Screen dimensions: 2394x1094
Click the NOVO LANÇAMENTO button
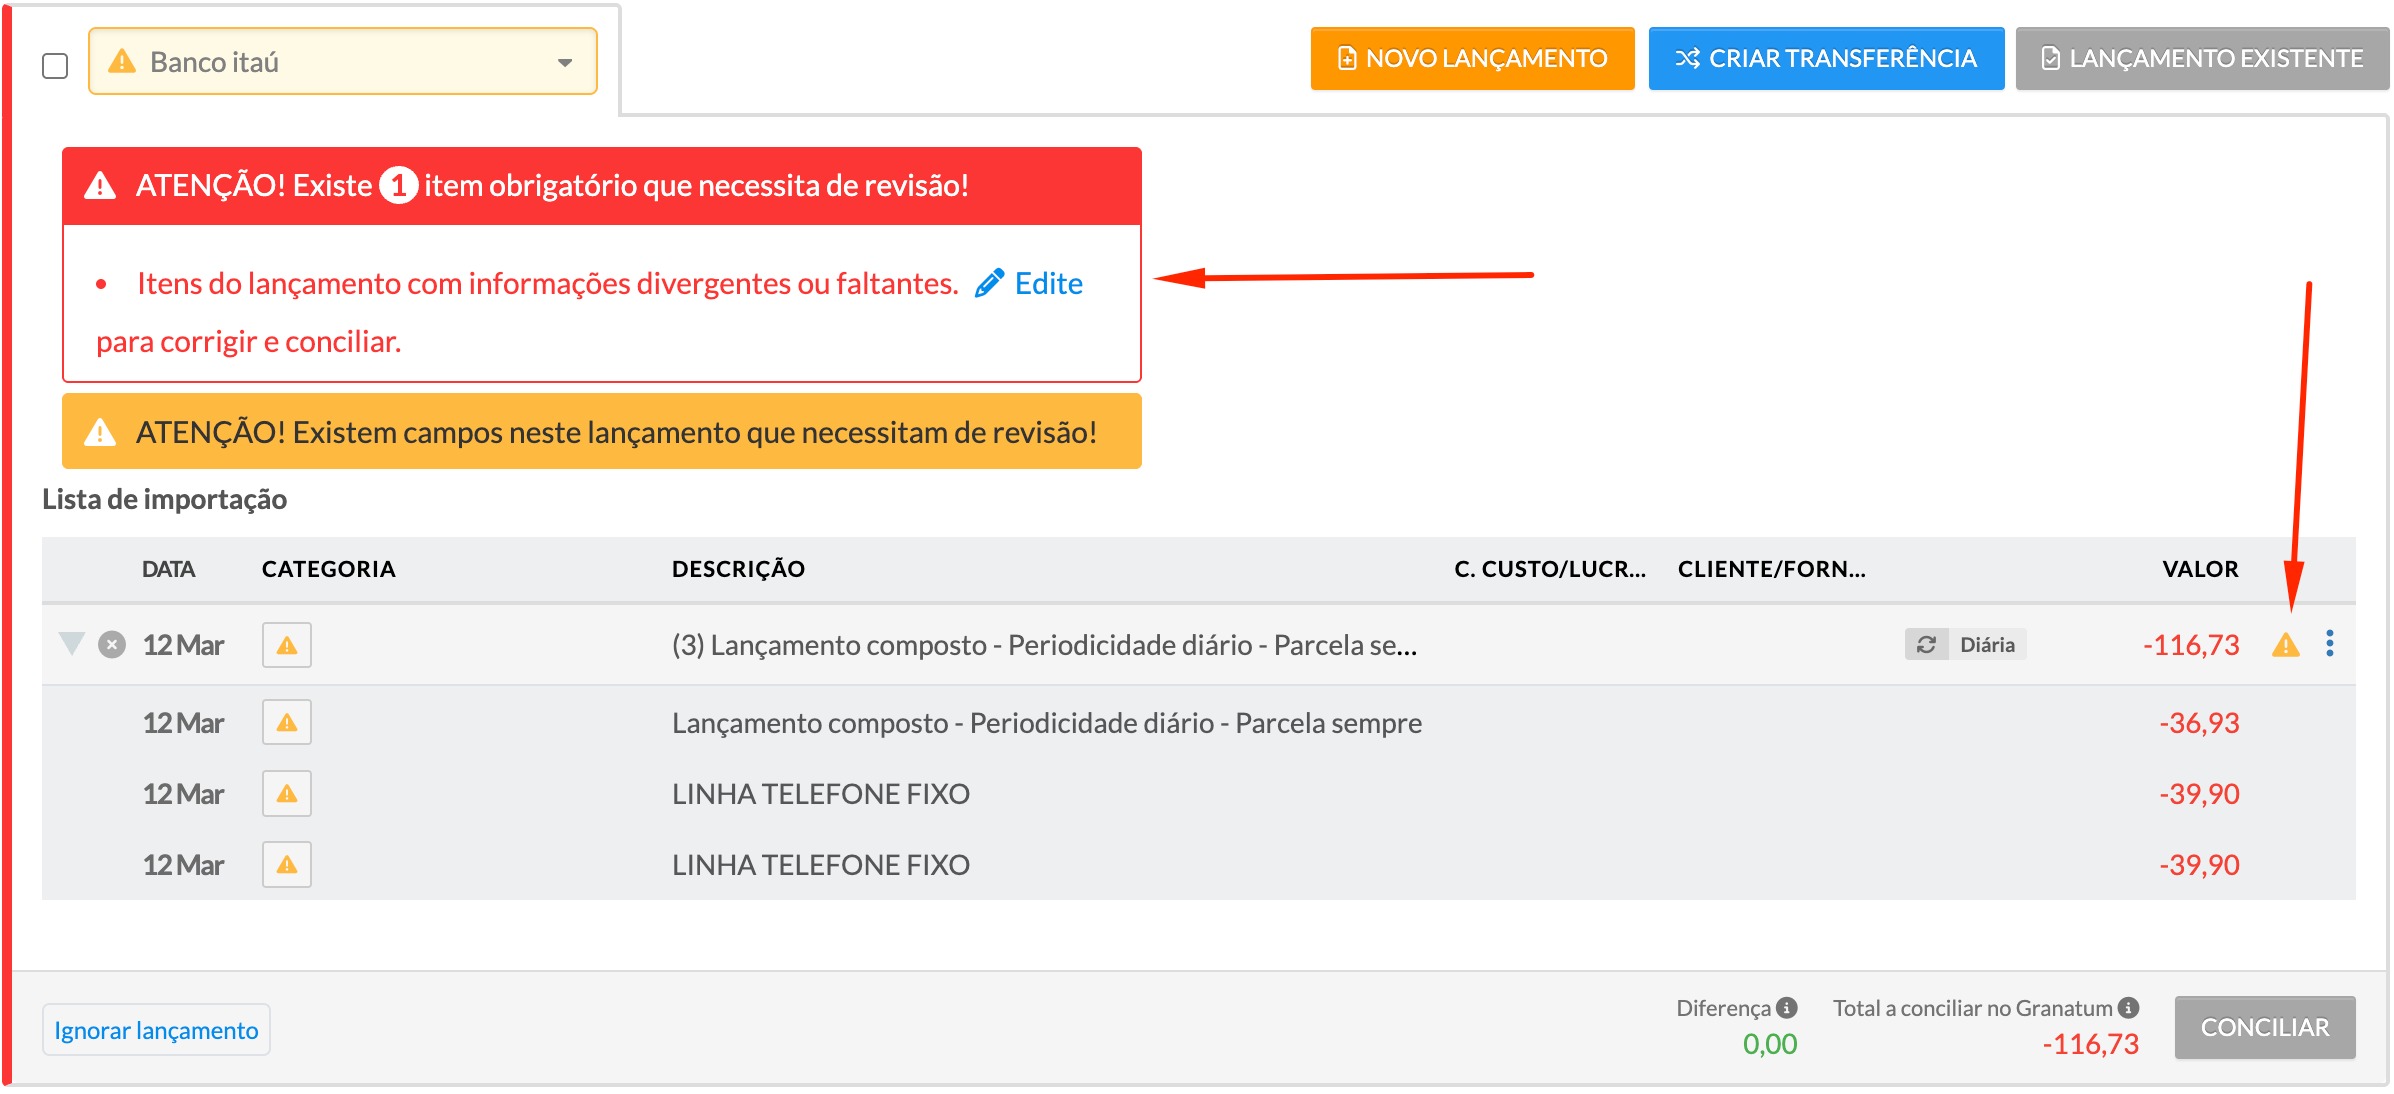pos(1472,59)
